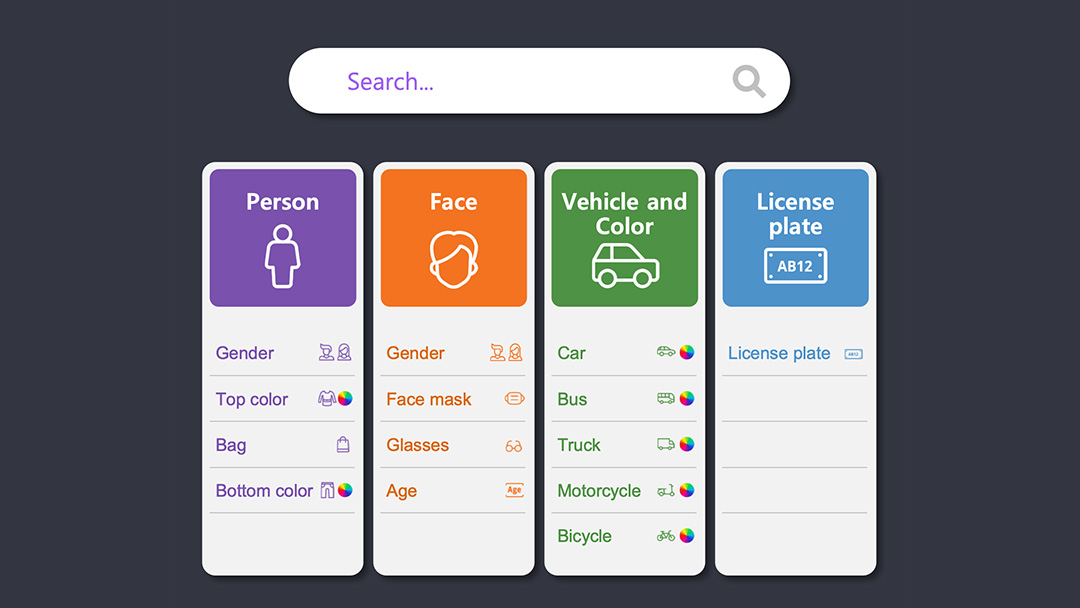Open the color wheel next to Car

point(686,353)
